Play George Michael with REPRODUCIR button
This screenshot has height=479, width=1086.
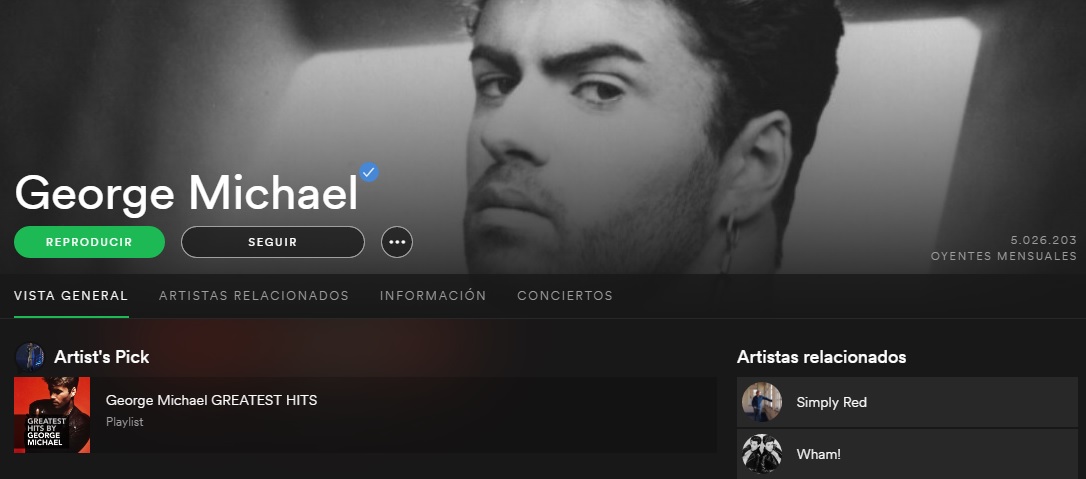[89, 242]
